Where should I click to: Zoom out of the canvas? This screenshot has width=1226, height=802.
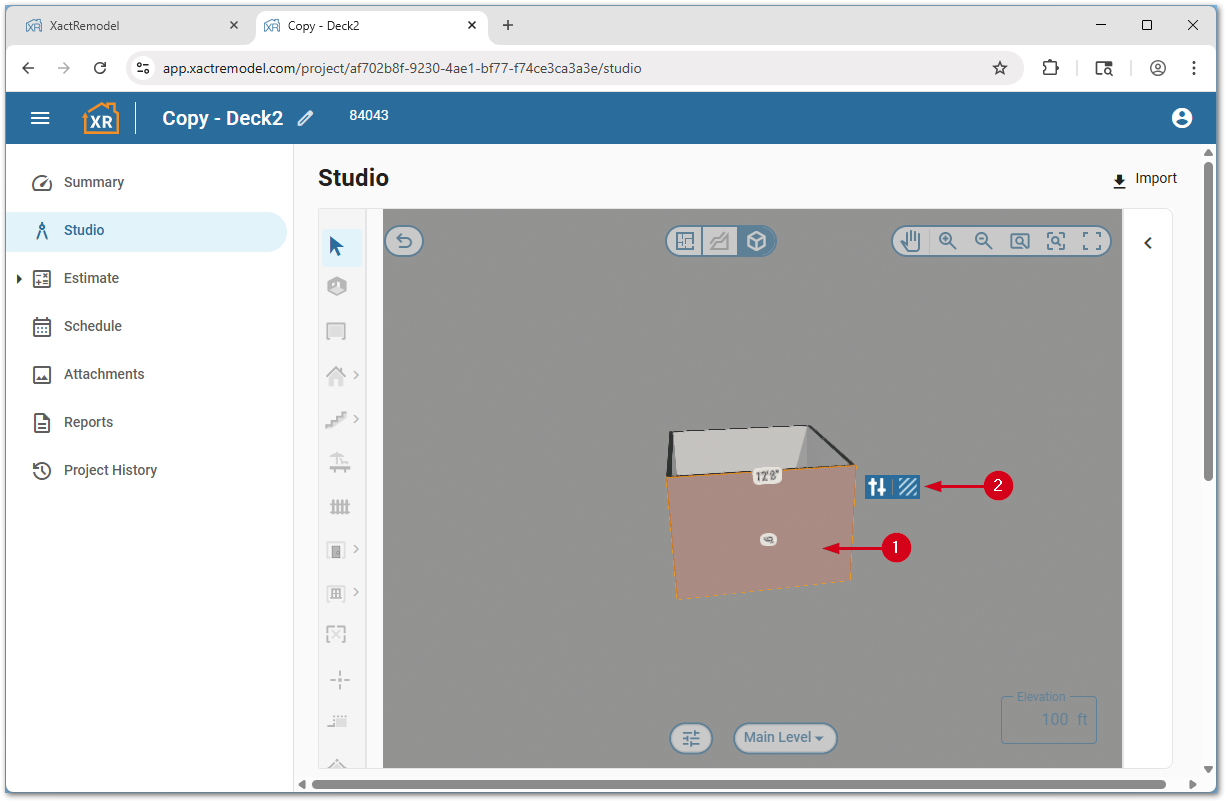983,241
